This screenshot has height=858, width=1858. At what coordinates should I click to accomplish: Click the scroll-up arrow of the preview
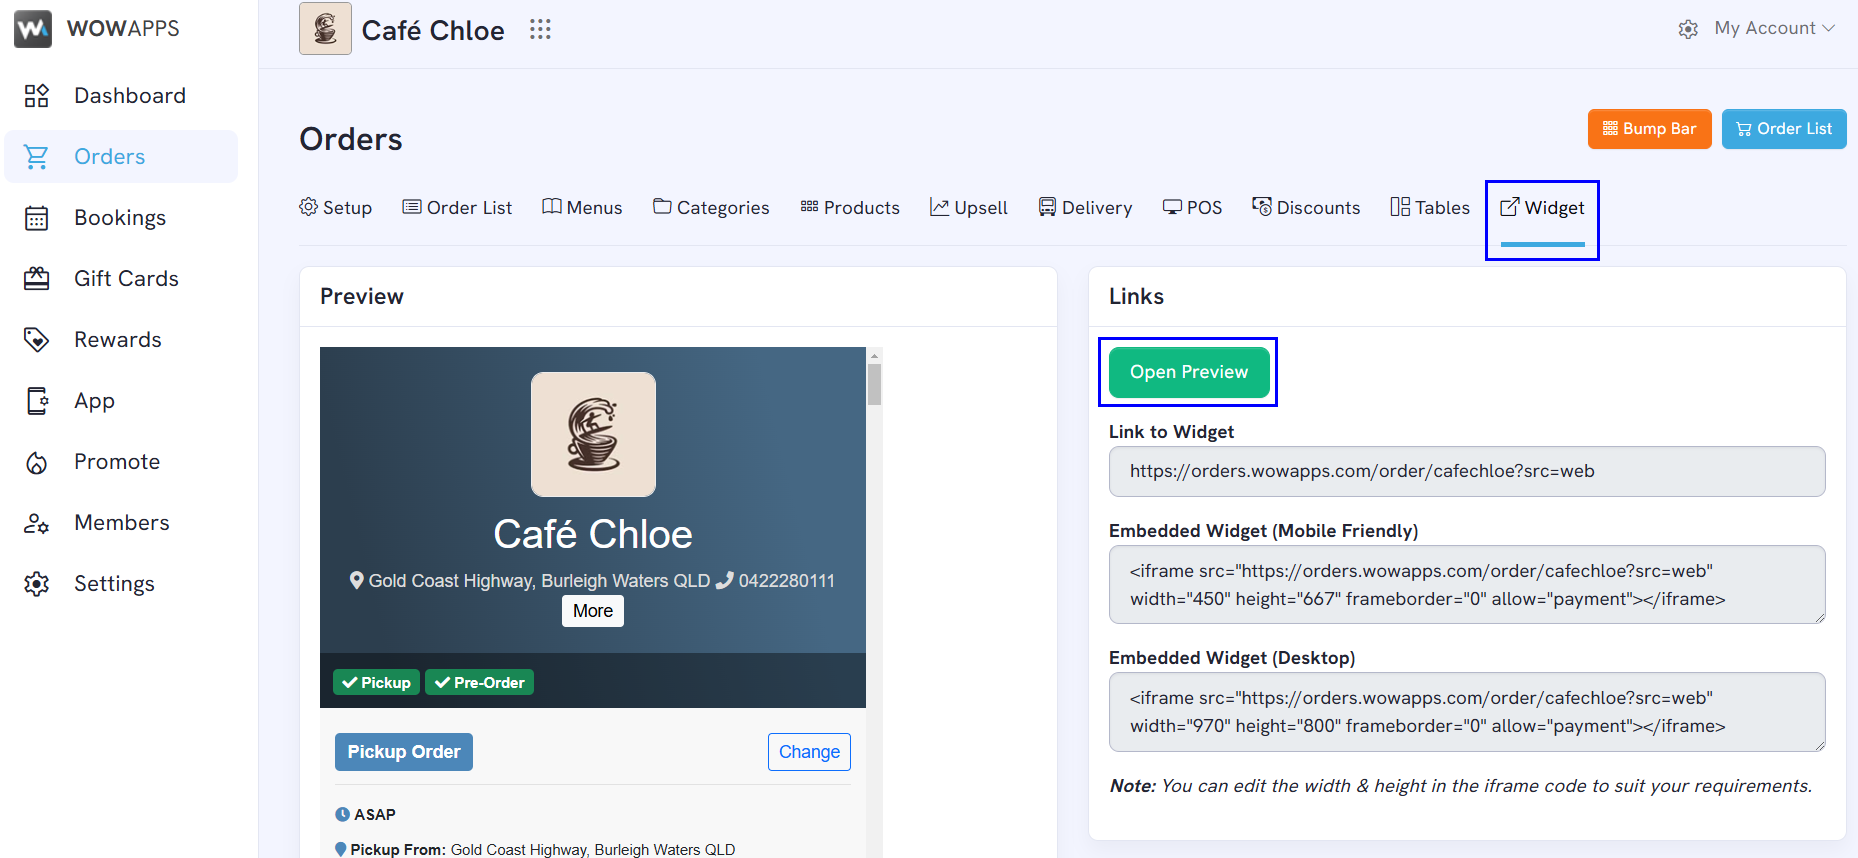pos(874,355)
